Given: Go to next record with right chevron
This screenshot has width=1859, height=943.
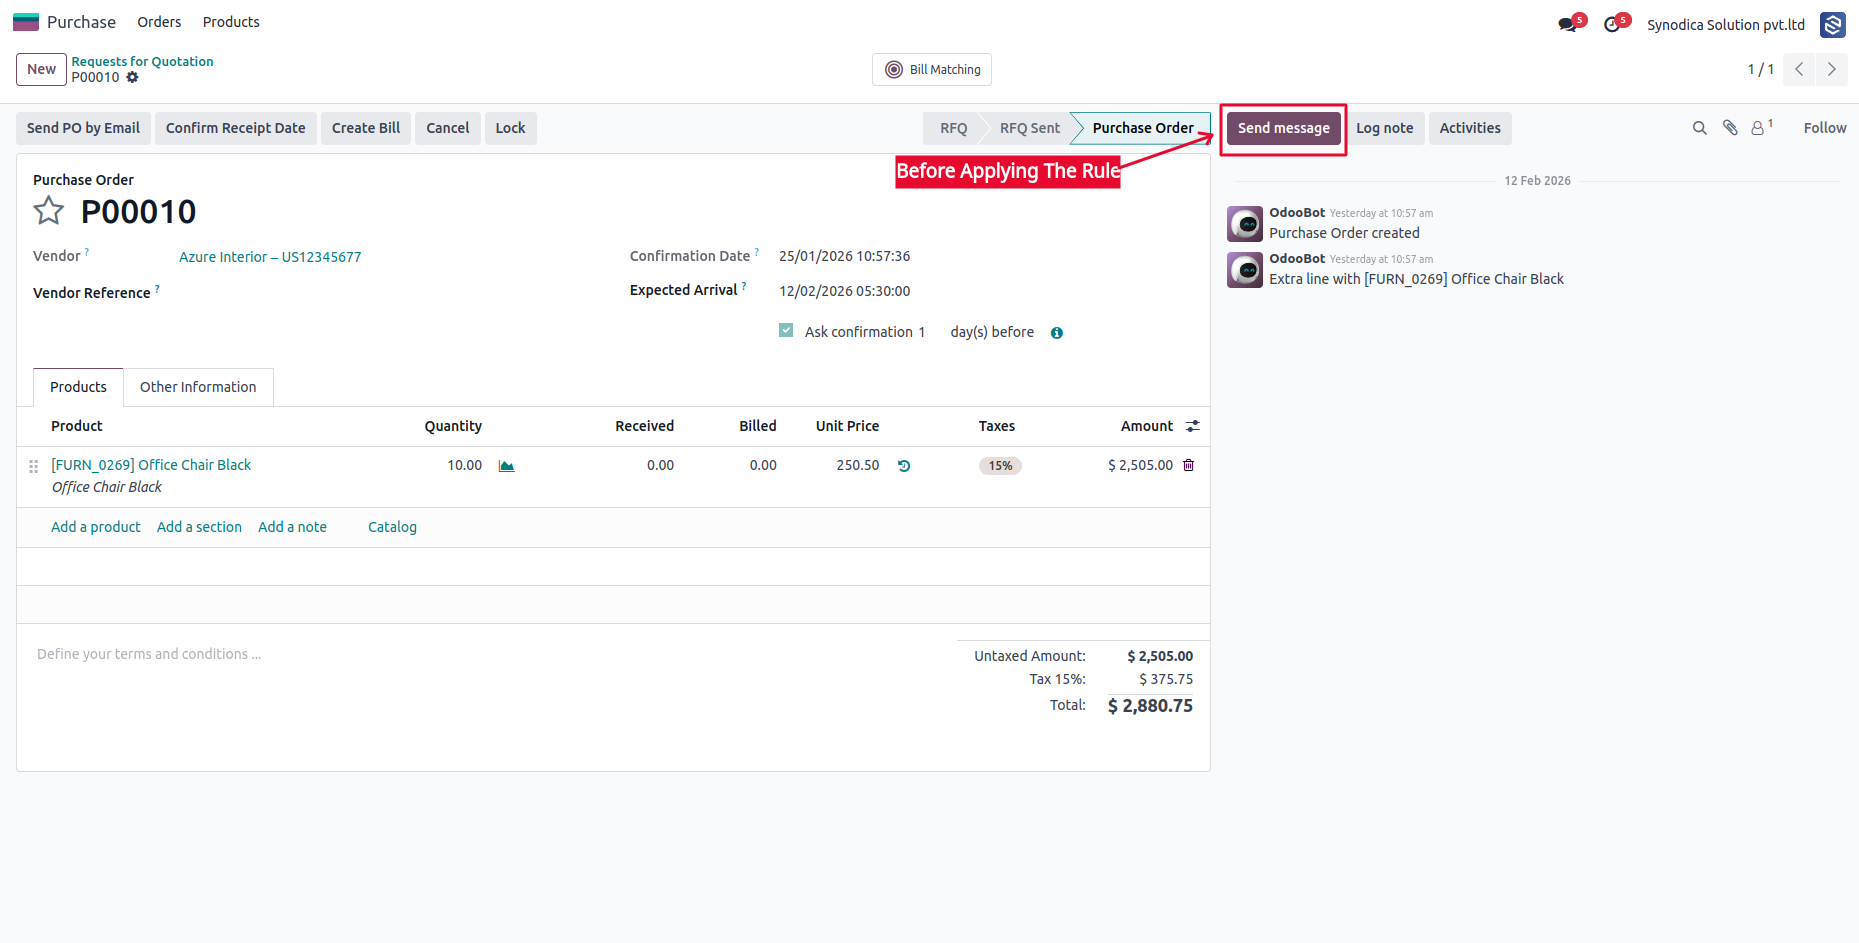Looking at the screenshot, I should 1832,69.
